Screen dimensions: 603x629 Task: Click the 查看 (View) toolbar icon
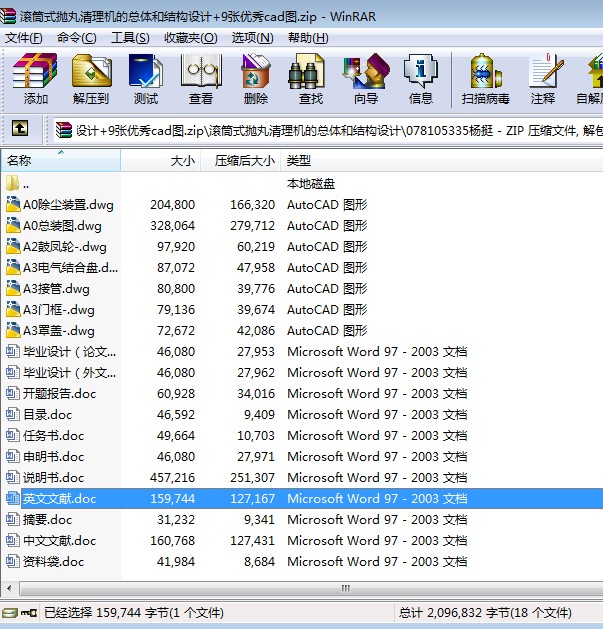click(x=201, y=71)
